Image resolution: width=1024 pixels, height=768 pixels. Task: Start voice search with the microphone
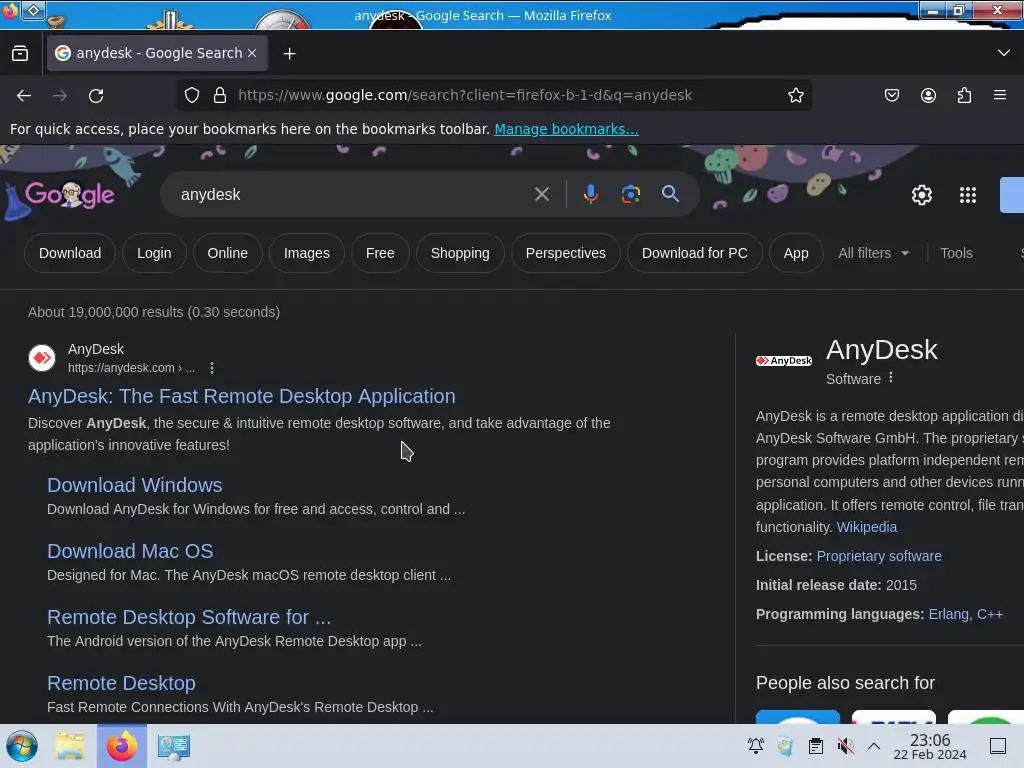pyautogui.click(x=590, y=194)
